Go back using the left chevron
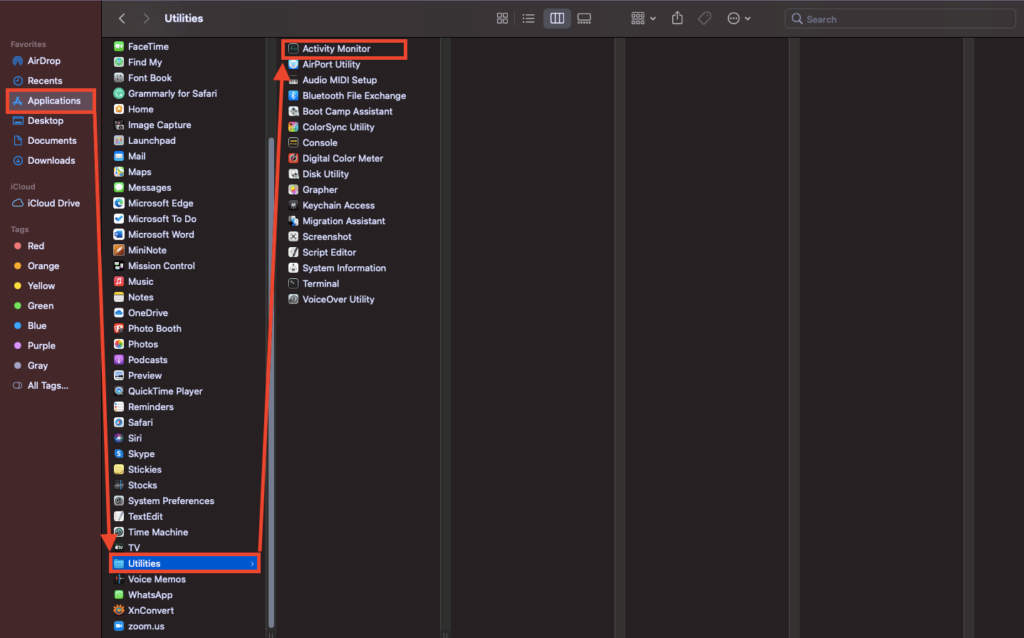This screenshot has width=1024, height=638. pos(122,18)
